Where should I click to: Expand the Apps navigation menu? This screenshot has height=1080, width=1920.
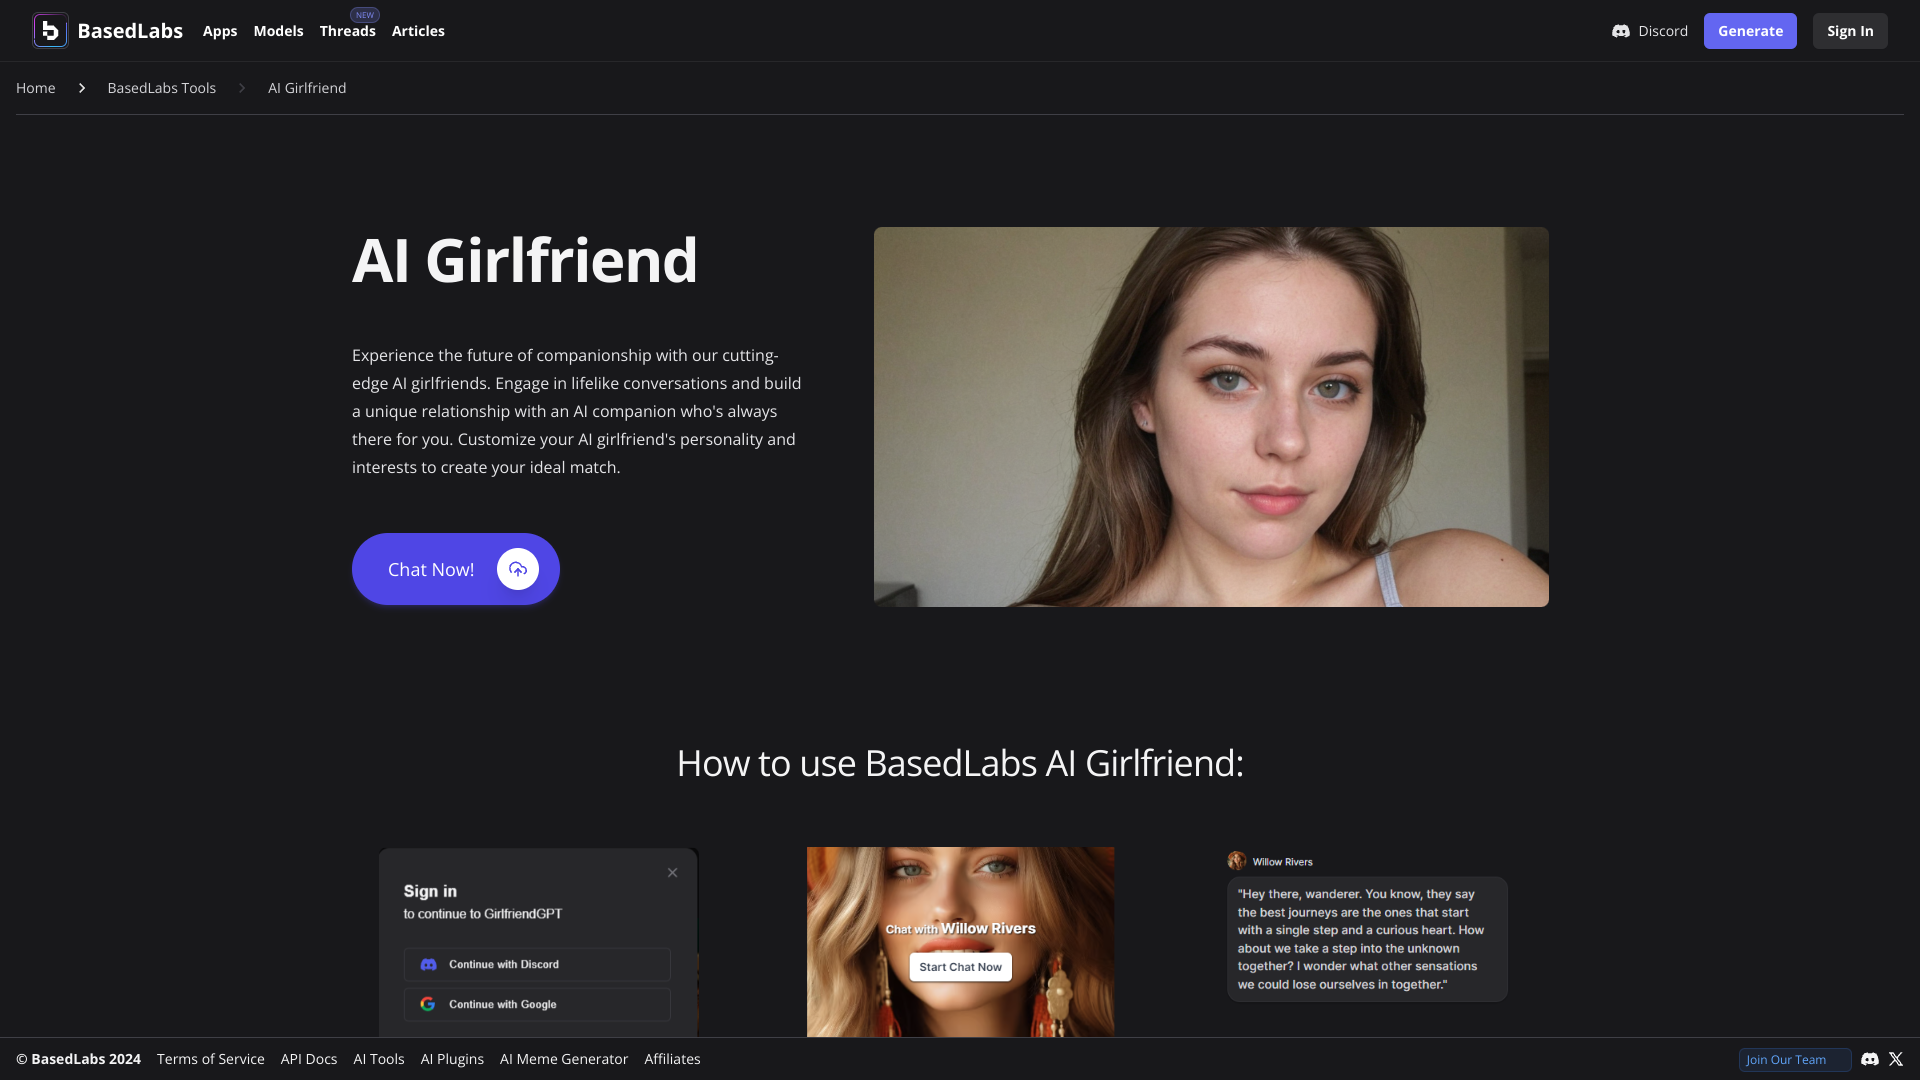219,30
